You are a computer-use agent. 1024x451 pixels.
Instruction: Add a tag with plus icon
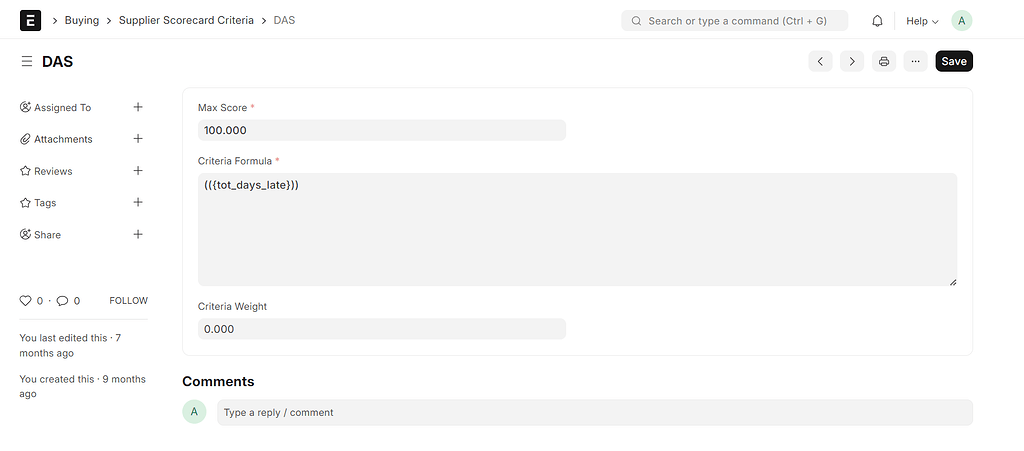138,202
